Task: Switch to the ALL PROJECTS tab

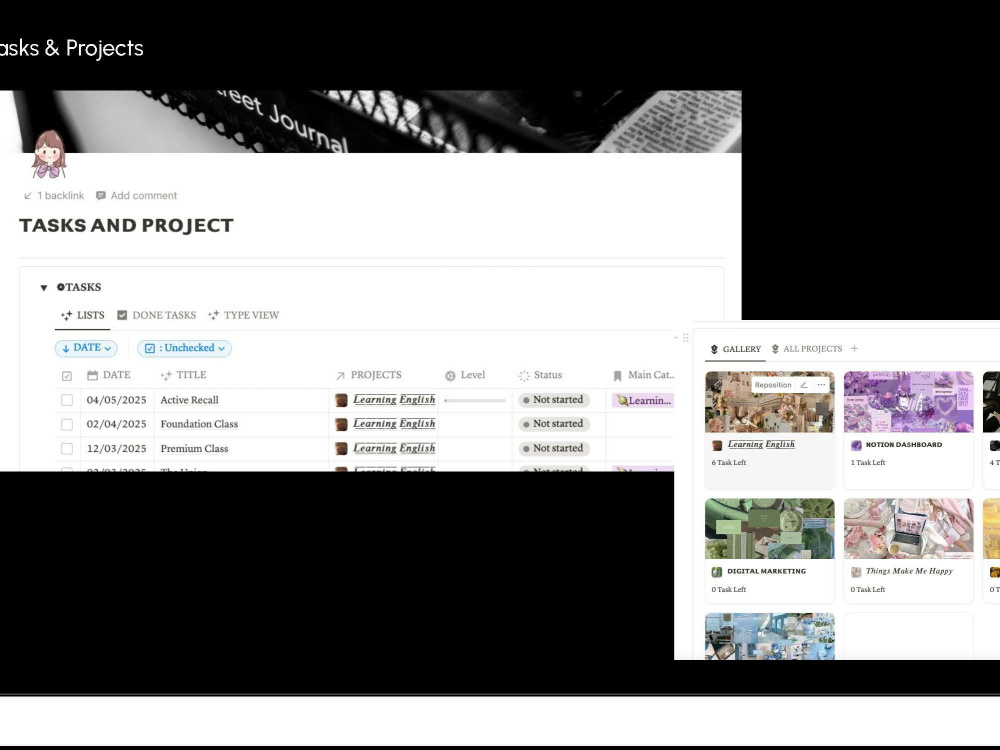Action: tap(806, 349)
